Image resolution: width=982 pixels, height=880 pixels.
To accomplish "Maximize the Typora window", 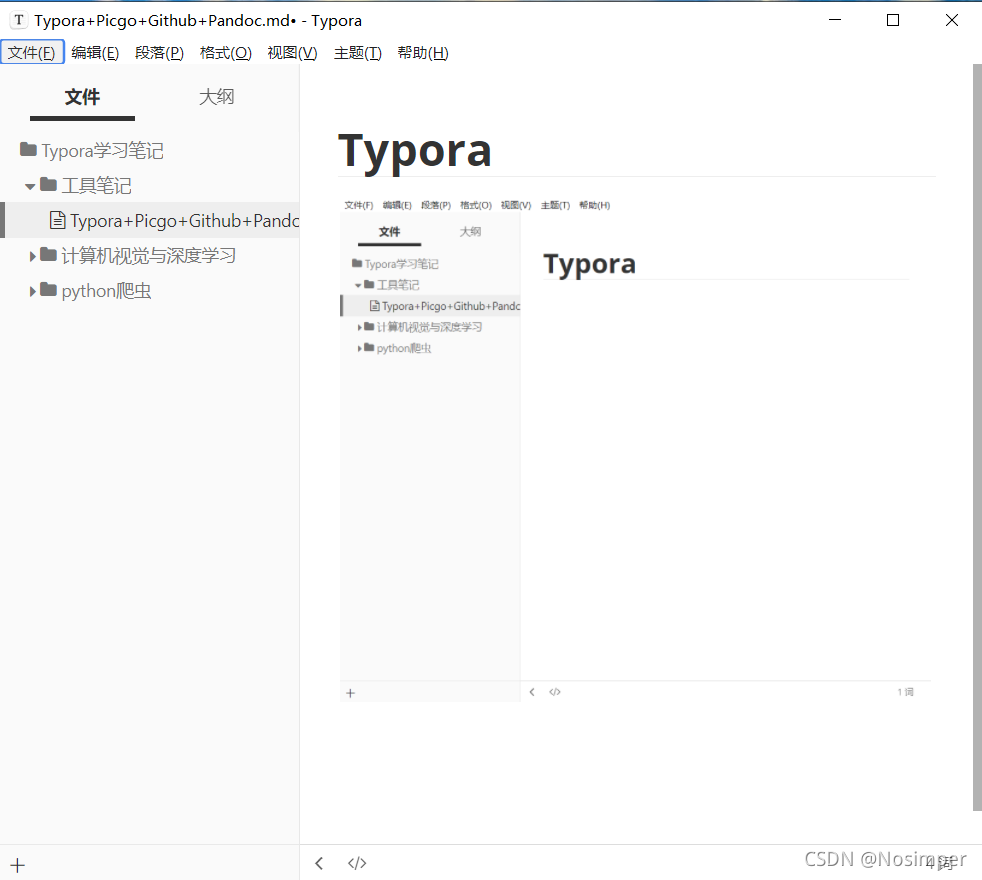I will click(x=893, y=20).
